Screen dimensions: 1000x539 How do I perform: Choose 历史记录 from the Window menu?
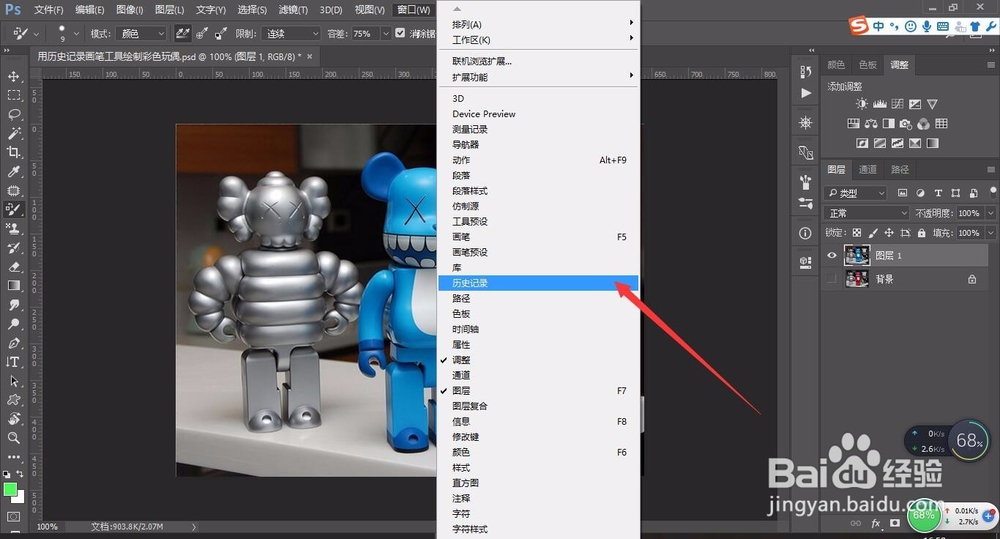(470, 283)
